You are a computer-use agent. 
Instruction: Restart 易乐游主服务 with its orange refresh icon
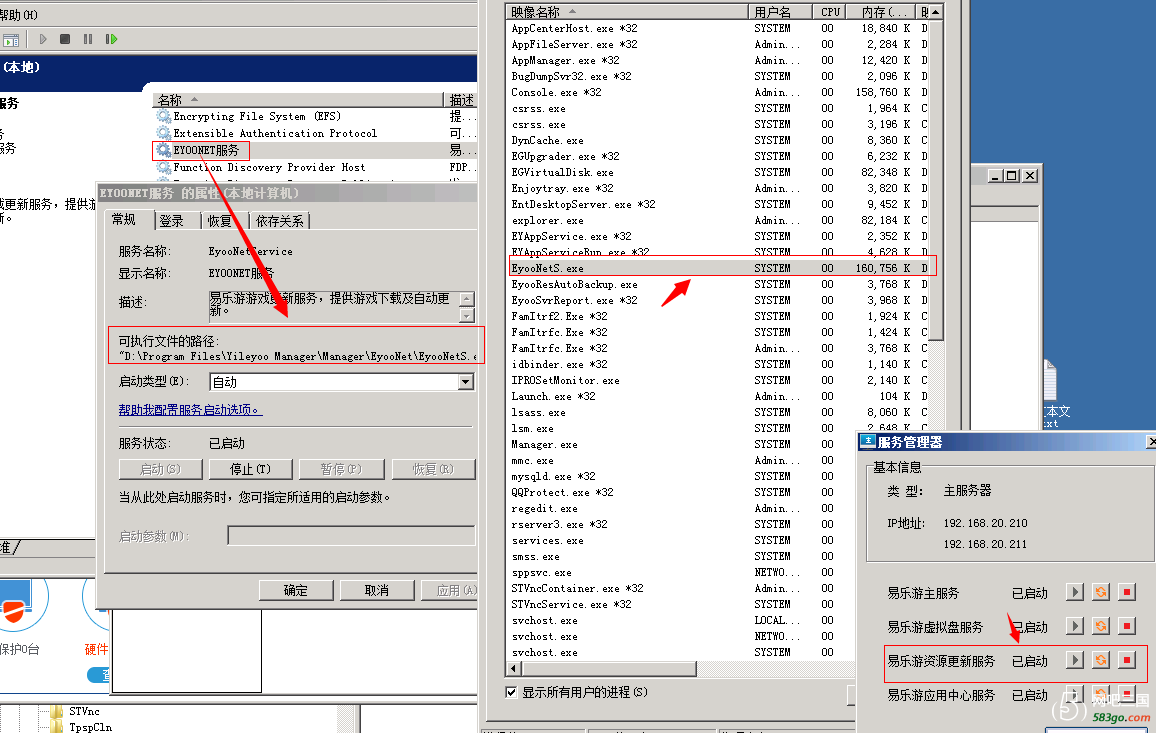(1101, 592)
